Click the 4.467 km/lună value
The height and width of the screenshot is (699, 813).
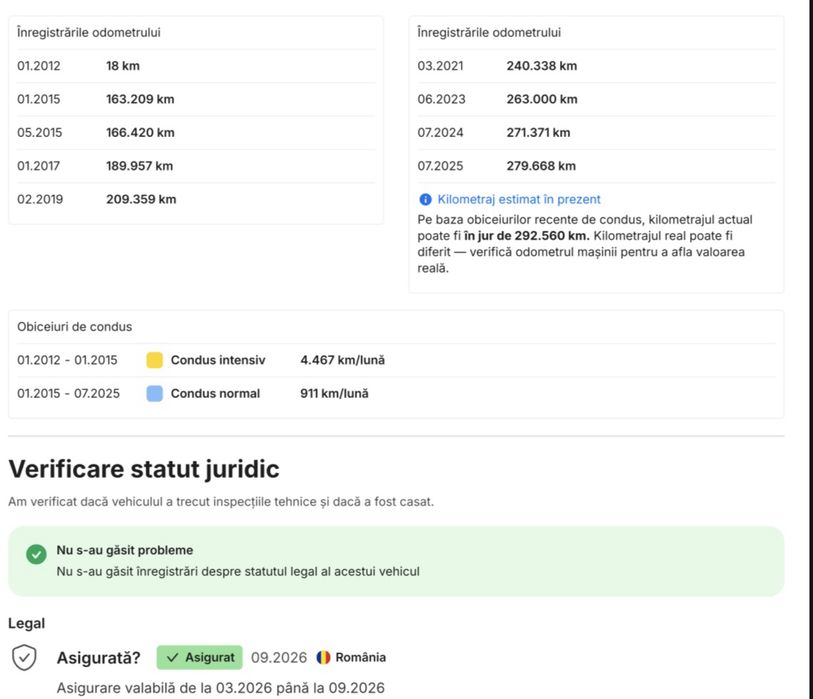pos(342,360)
